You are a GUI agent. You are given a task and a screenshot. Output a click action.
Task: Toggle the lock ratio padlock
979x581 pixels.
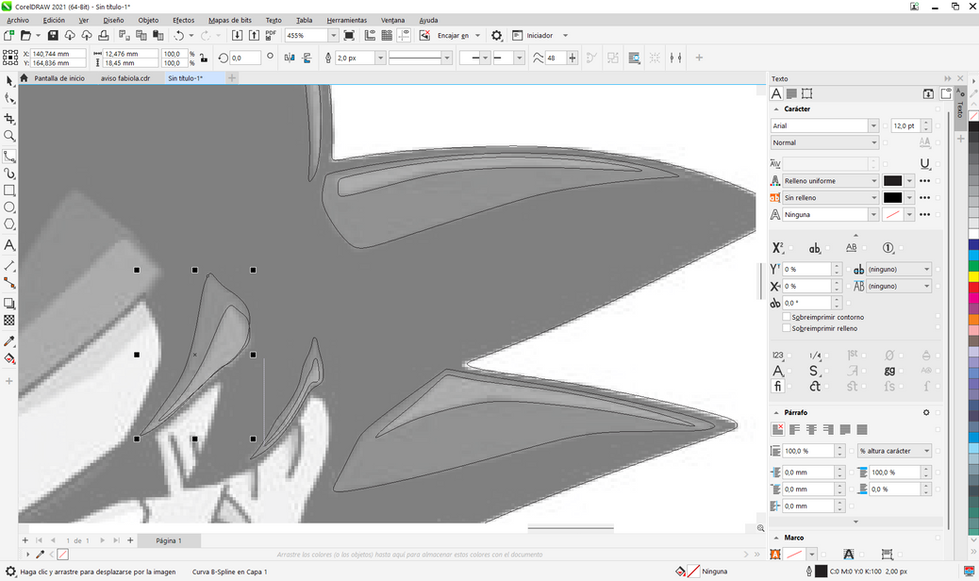click(x=204, y=58)
